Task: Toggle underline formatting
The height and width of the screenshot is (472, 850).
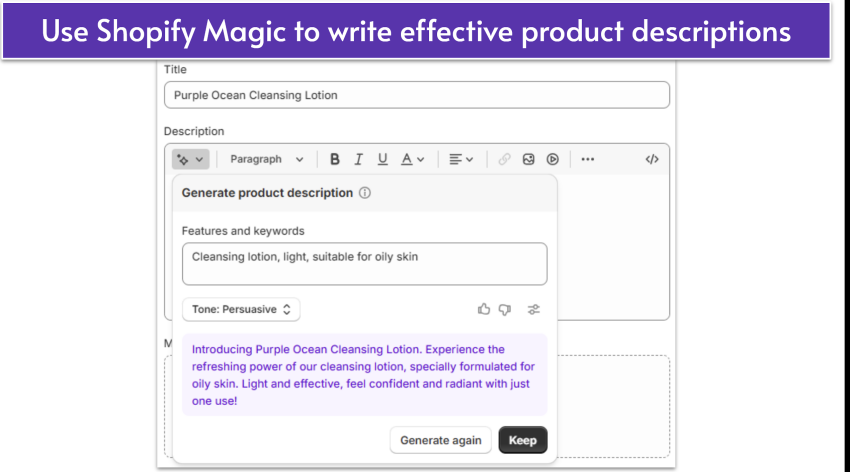Action: [x=383, y=159]
